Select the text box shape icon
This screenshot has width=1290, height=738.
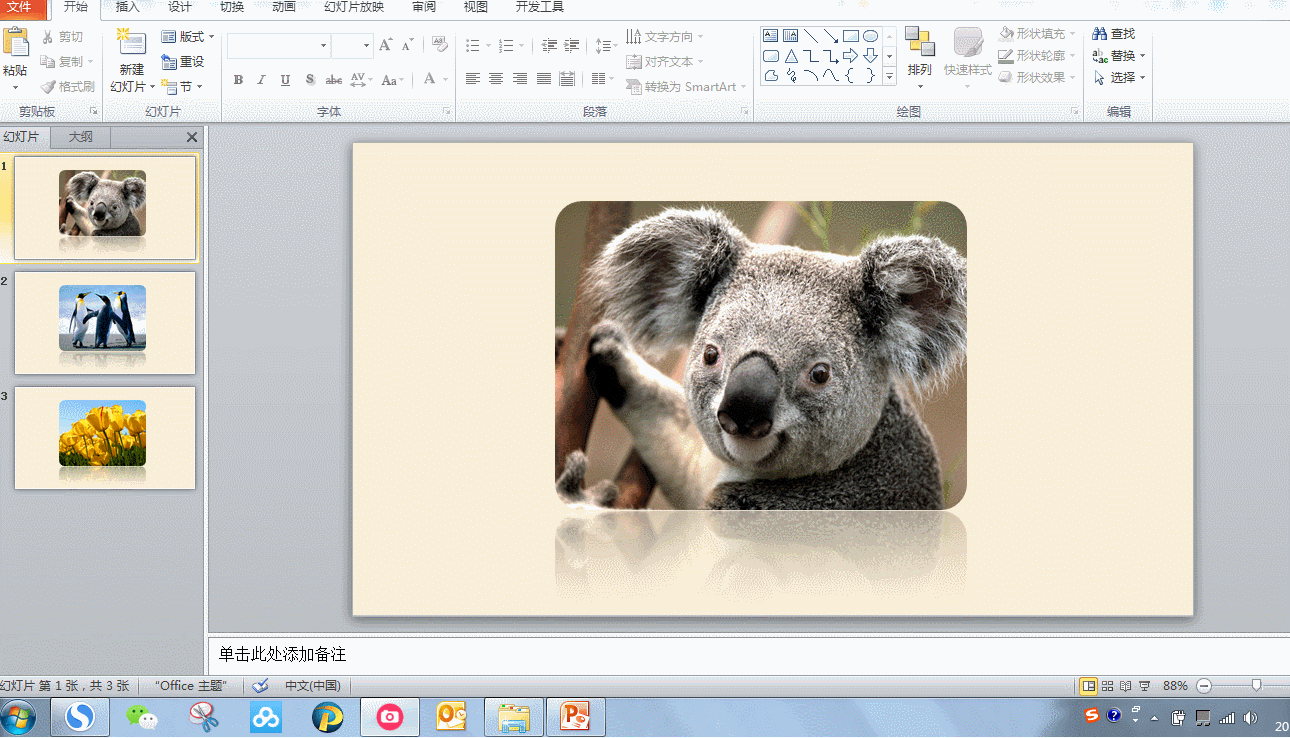coord(771,36)
